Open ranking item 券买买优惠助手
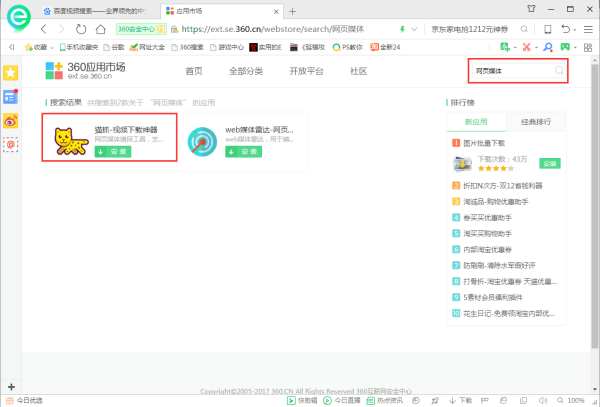Image resolution: width=600 pixels, height=407 pixels. point(487,218)
